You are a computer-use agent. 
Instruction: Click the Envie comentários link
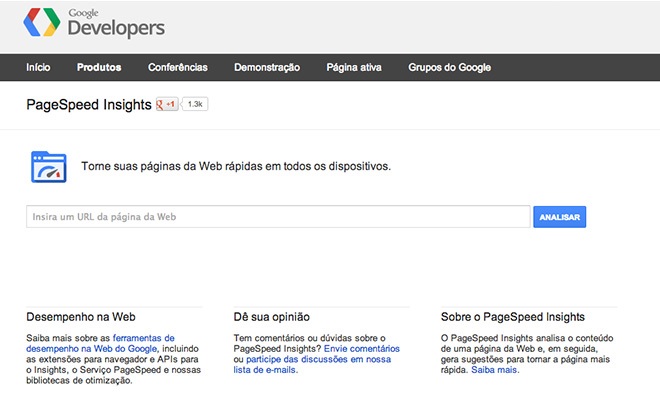362,349
